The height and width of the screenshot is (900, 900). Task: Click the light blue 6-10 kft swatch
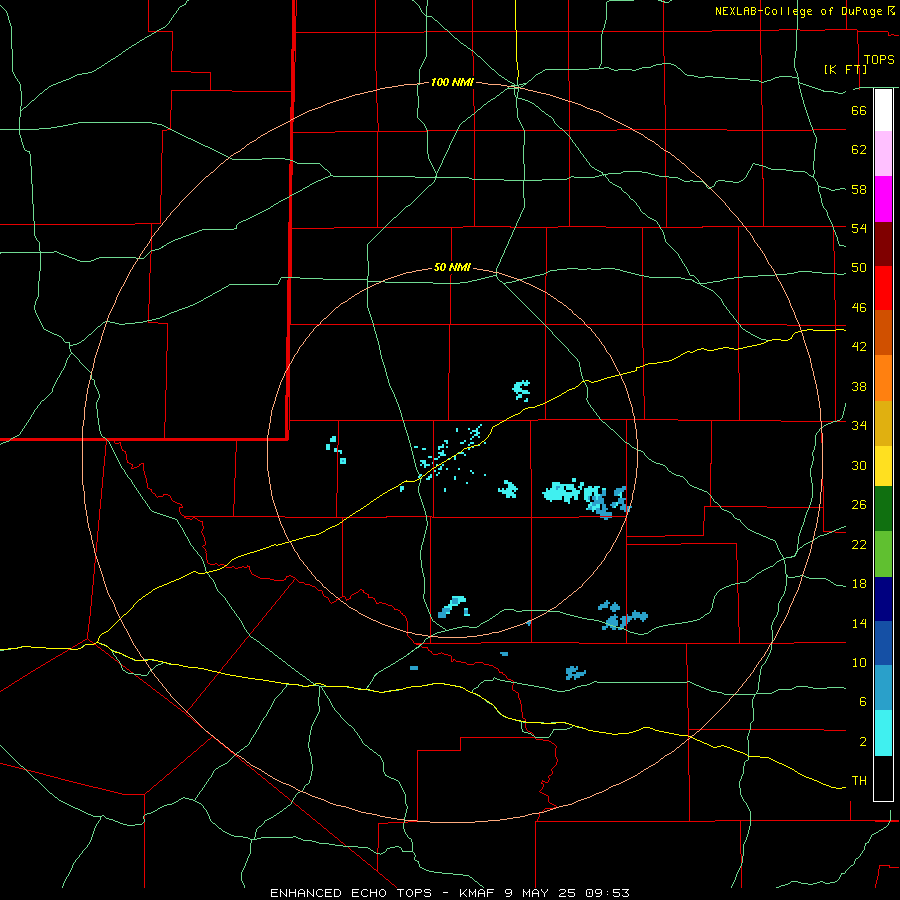click(883, 688)
